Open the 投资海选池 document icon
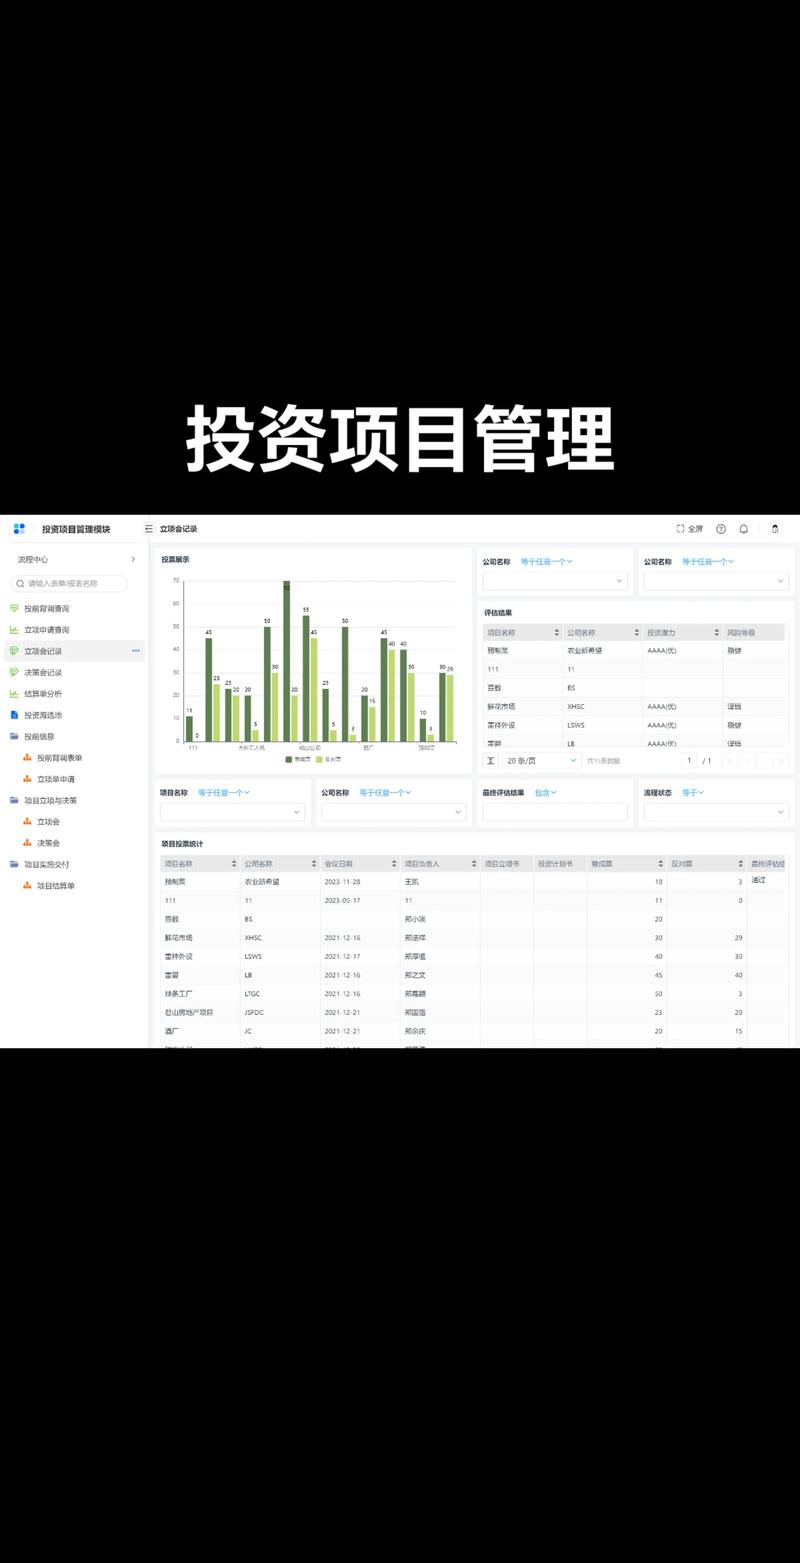Screen dimensions: 800x1563 pos(13,713)
